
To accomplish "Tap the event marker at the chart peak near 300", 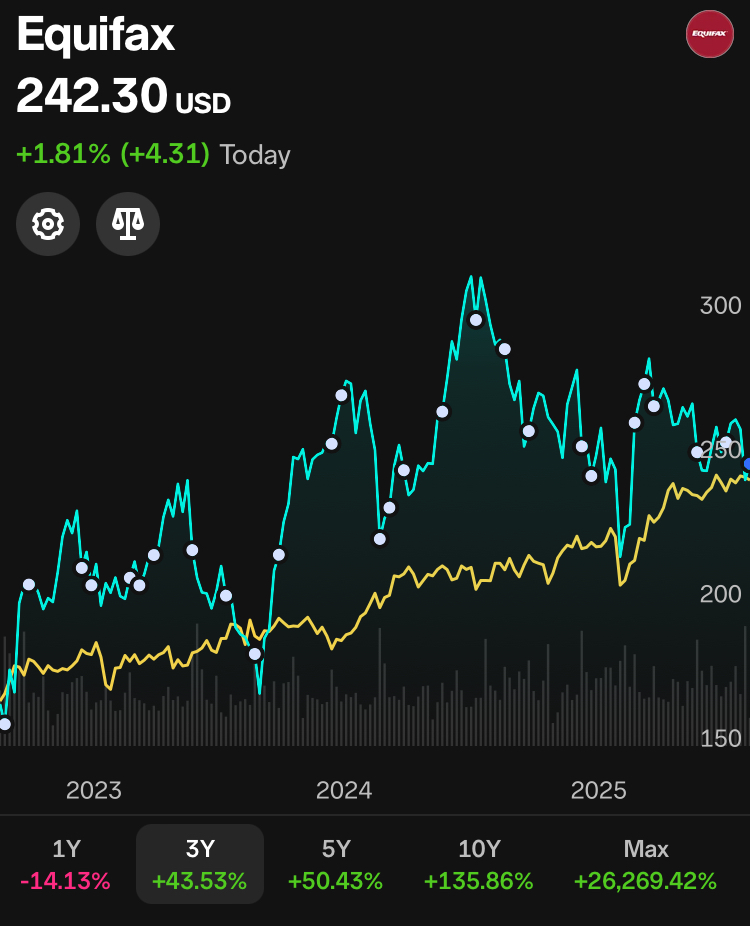I will pyautogui.click(x=476, y=320).
